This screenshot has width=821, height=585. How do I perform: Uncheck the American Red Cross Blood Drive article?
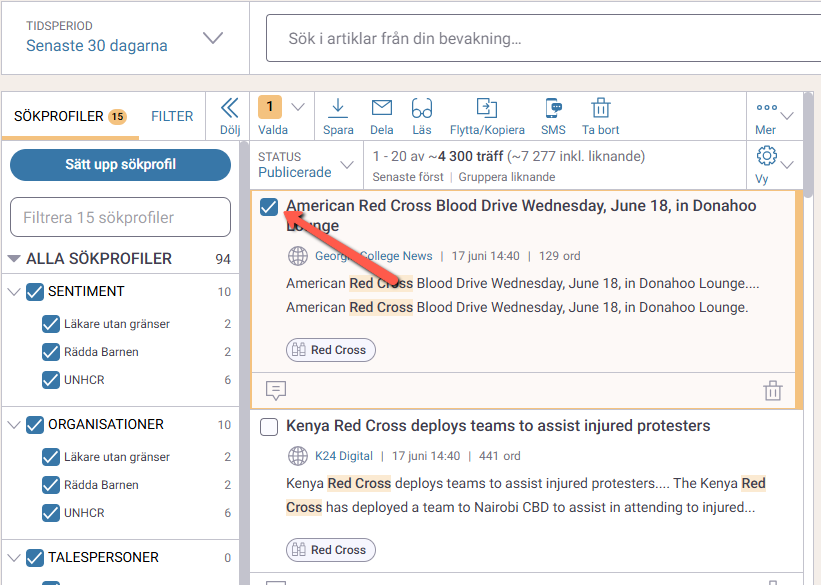[x=269, y=207]
